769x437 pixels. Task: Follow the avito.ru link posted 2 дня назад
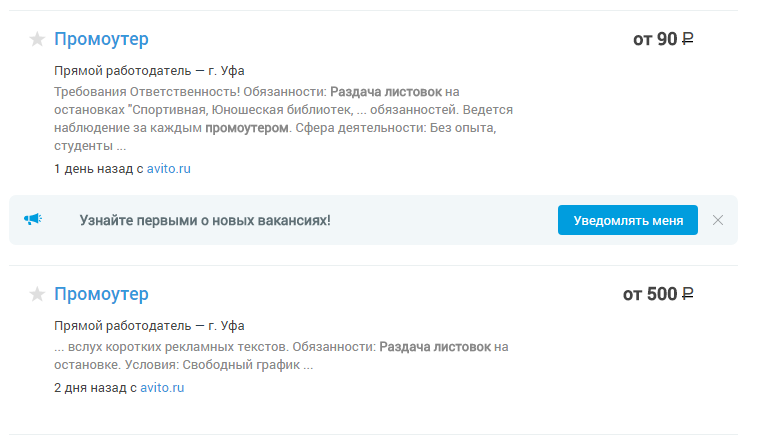pos(162,387)
